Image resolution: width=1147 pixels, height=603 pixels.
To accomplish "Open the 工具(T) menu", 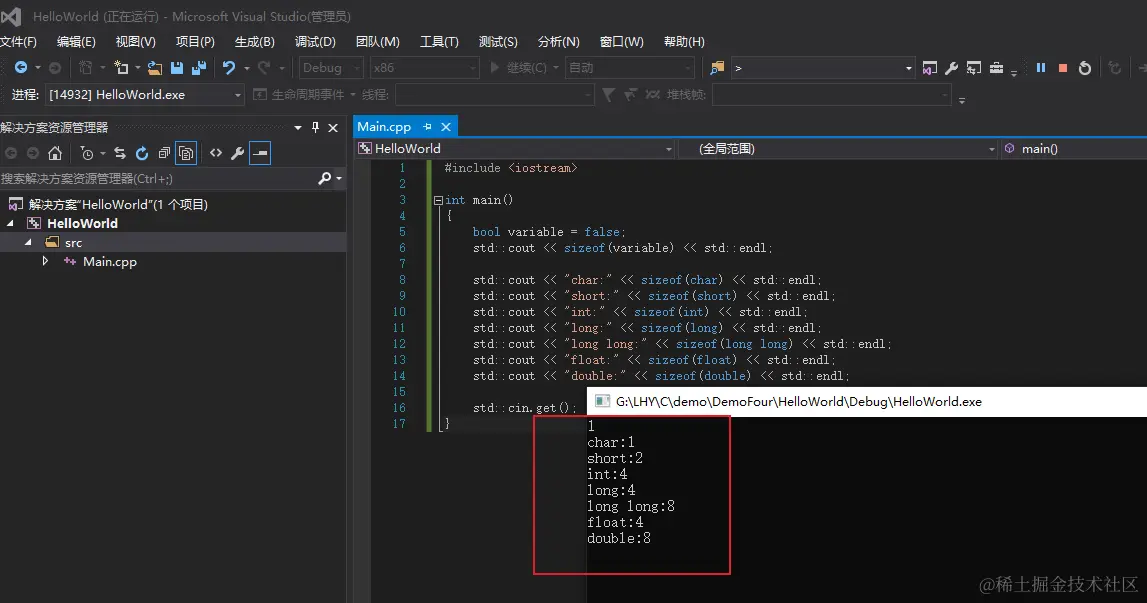I will 439,42.
